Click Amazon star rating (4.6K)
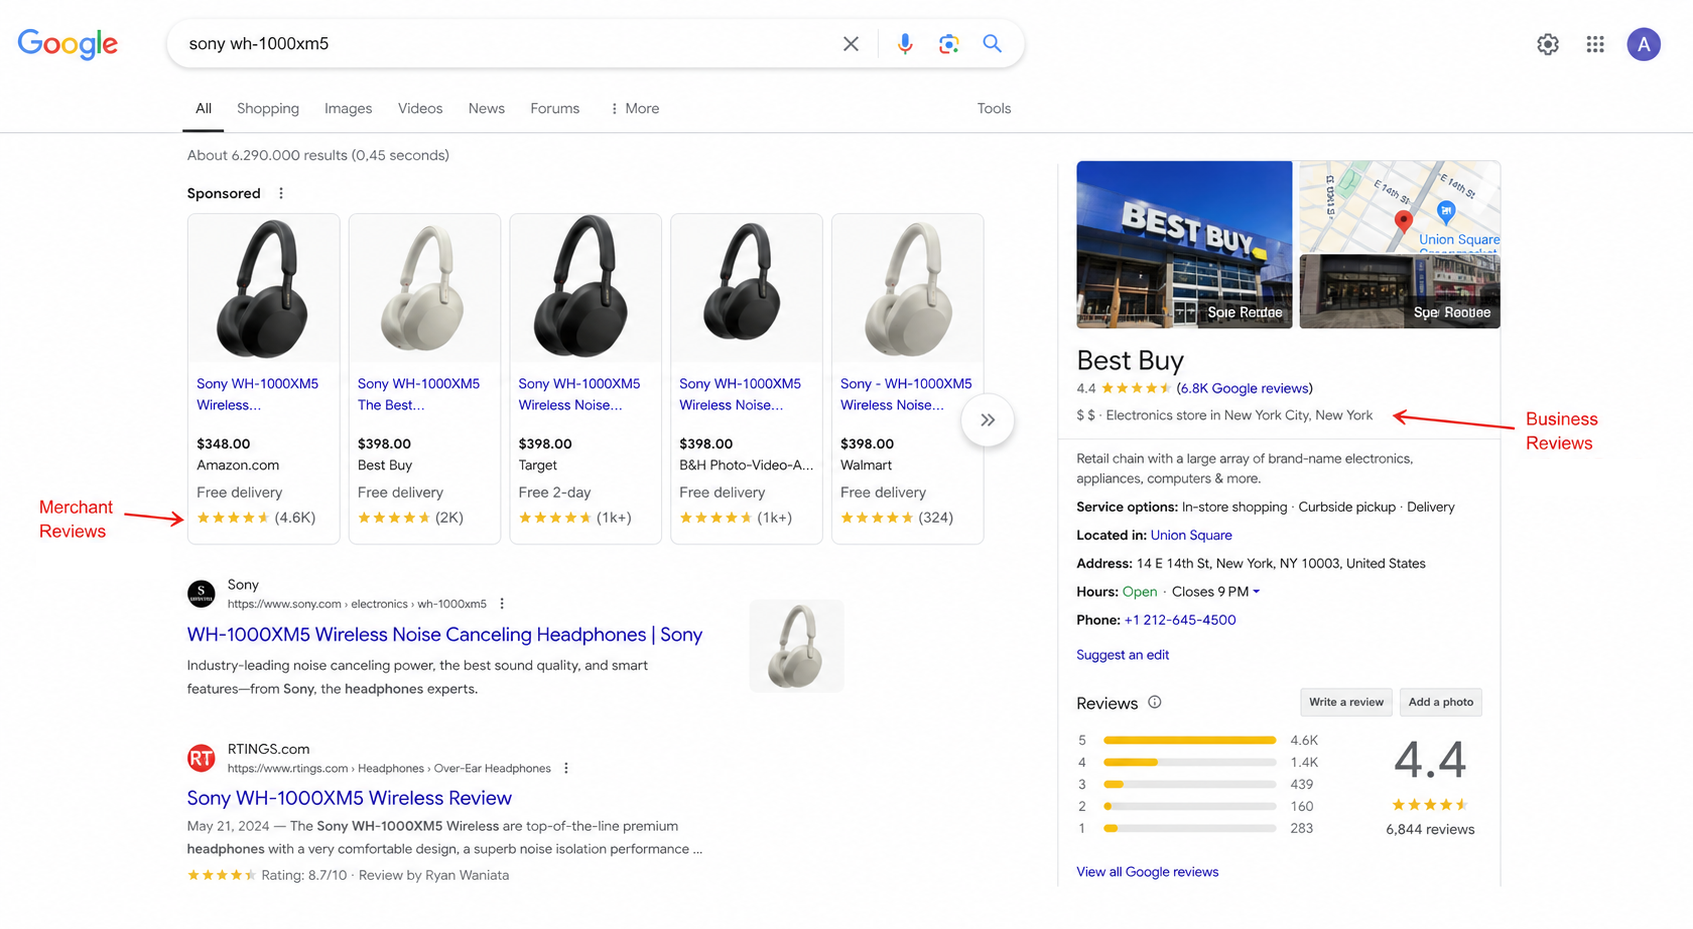Screen dimensions: 1693x929 coord(256,517)
